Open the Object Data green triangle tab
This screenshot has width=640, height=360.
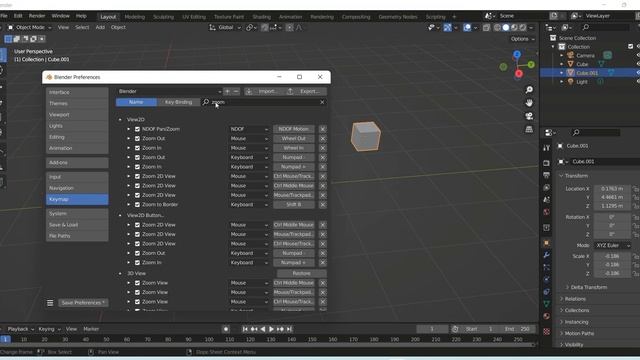(x=547, y=304)
